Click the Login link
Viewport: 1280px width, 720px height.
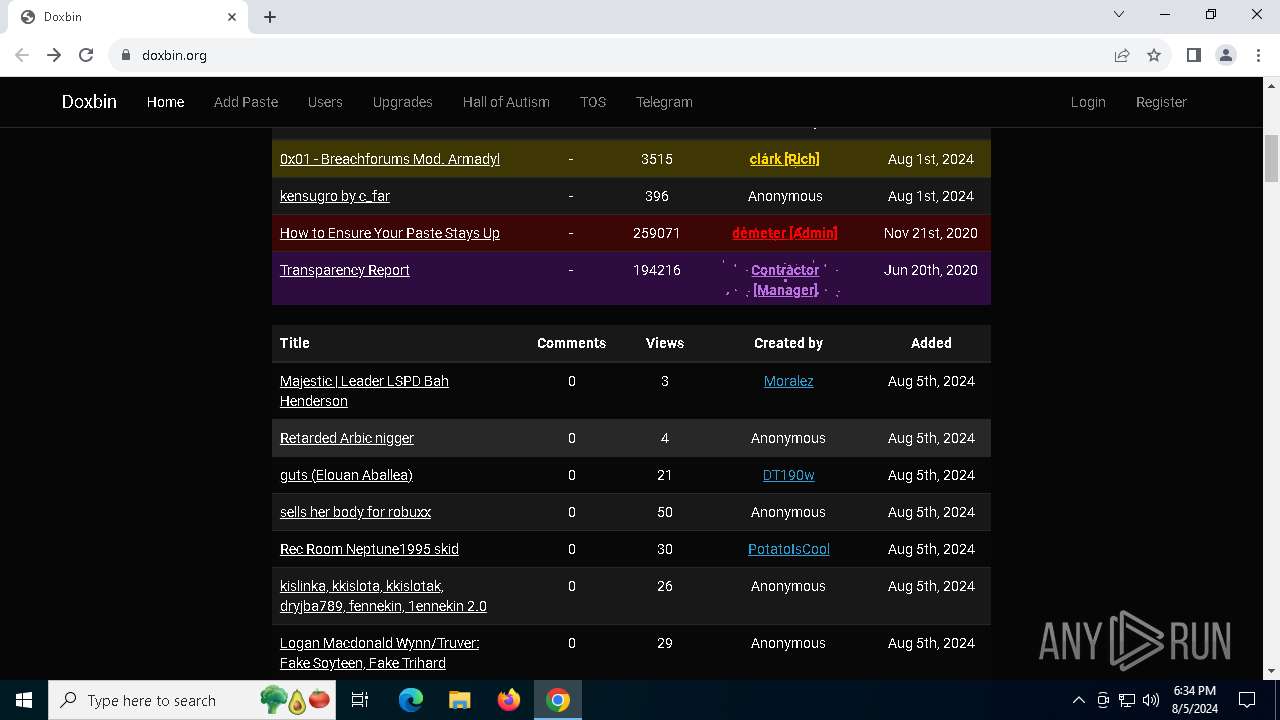pyautogui.click(x=1088, y=102)
